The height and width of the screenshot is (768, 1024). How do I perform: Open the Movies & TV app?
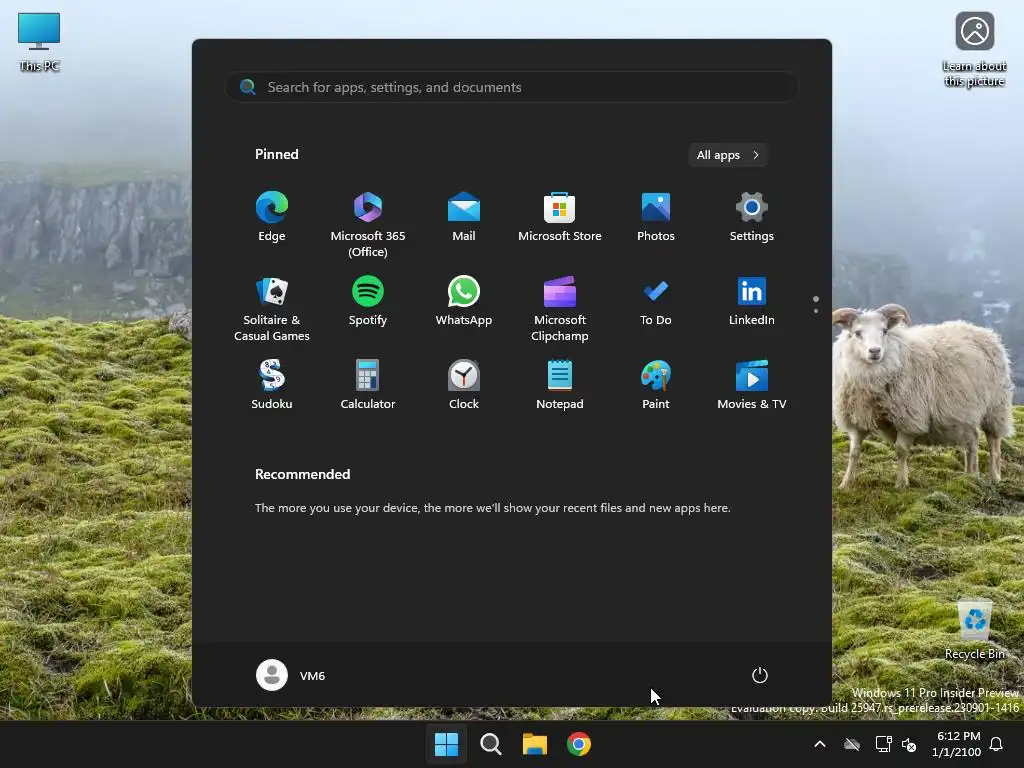[752, 385]
